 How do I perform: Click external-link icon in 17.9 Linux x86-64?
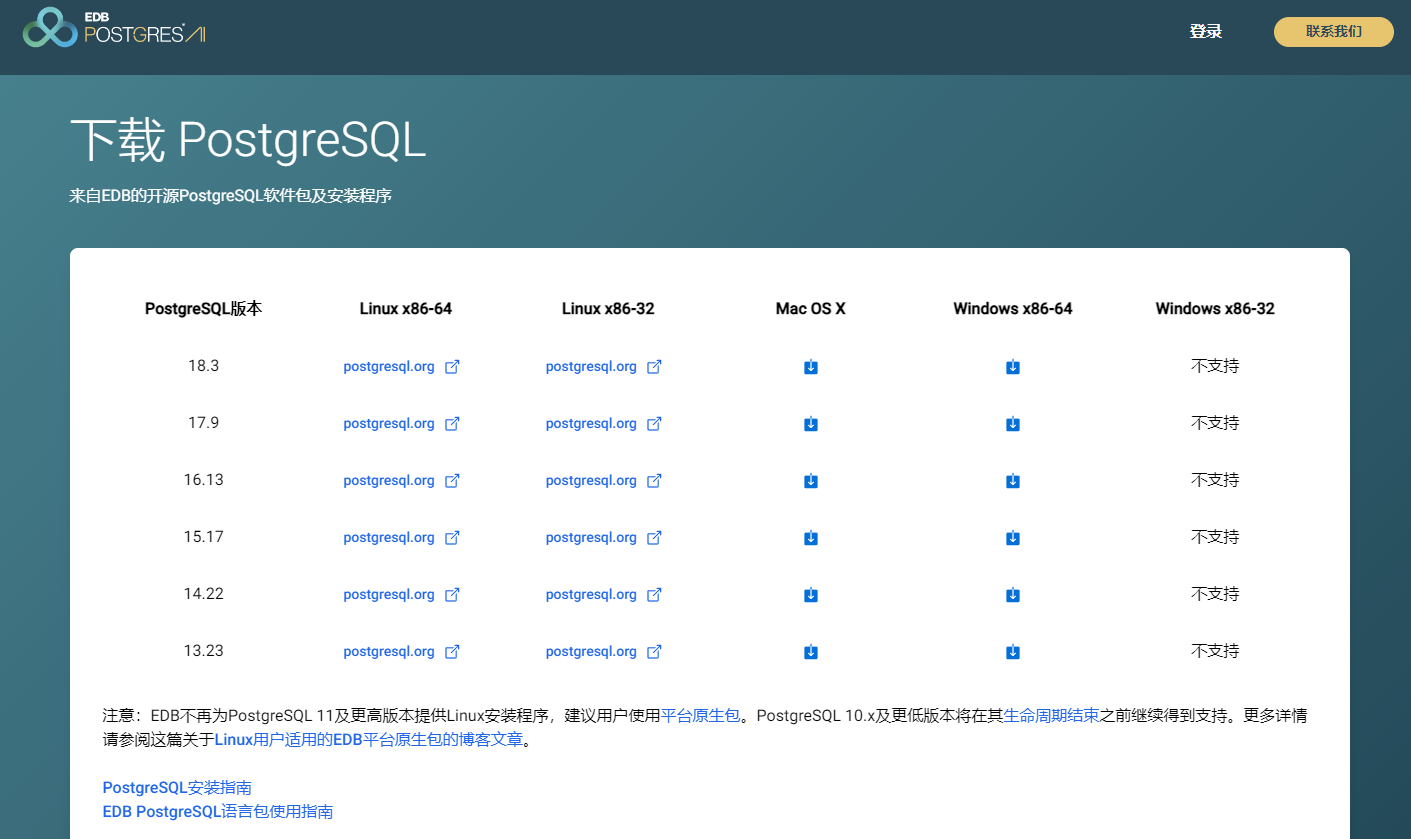tap(452, 424)
